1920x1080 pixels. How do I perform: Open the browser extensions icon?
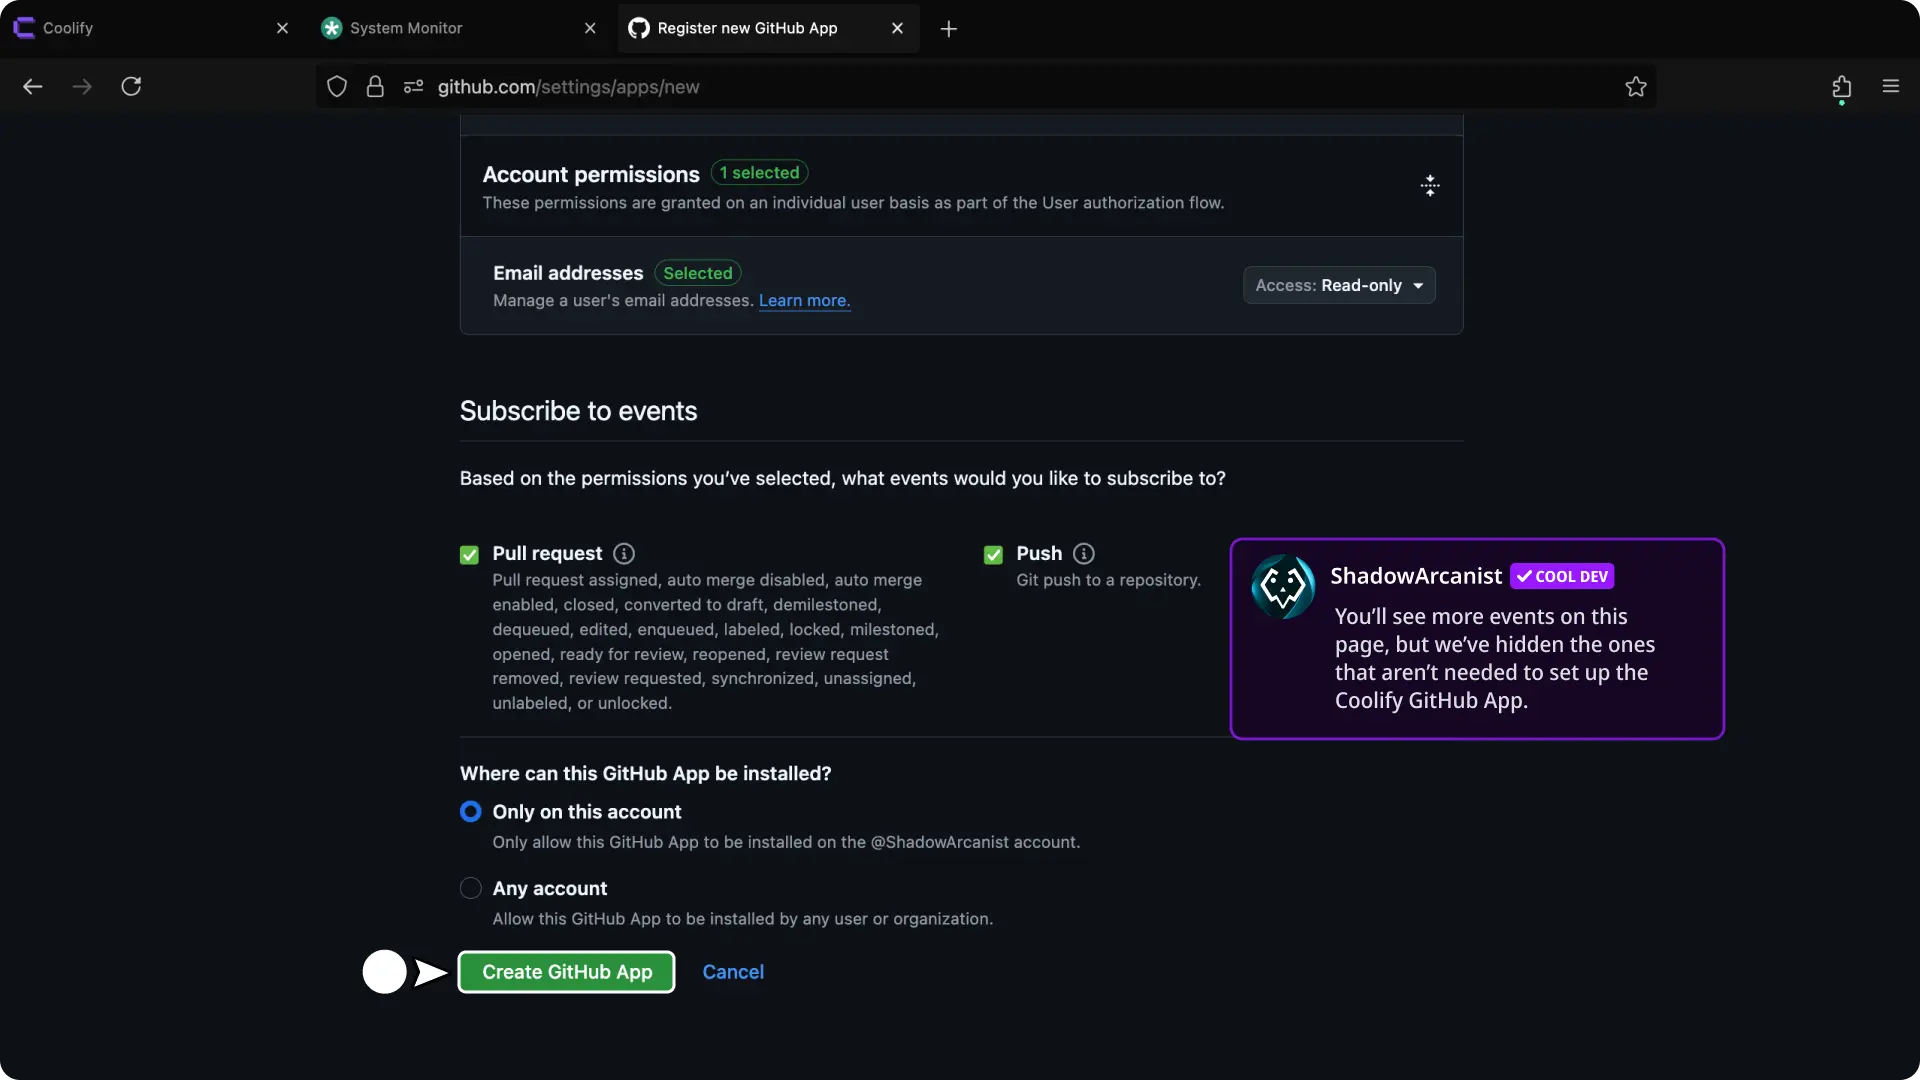pos(1841,87)
